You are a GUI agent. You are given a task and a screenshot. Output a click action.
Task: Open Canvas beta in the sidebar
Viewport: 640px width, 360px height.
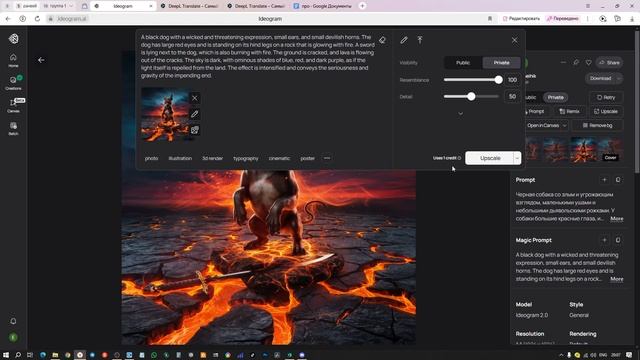point(13,106)
